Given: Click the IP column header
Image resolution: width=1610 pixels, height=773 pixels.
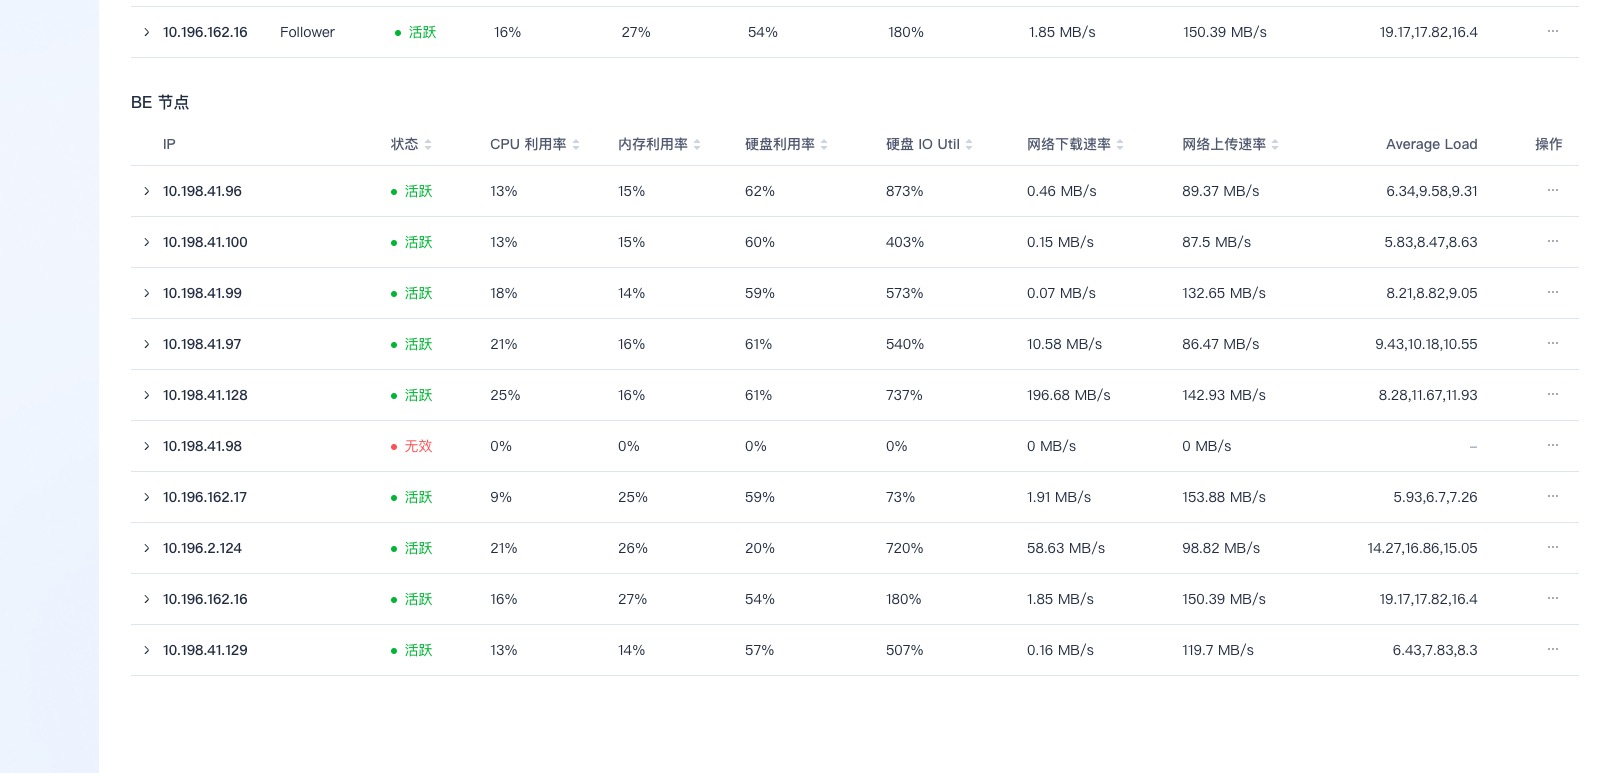Looking at the screenshot, I should [x=169, y=144].
